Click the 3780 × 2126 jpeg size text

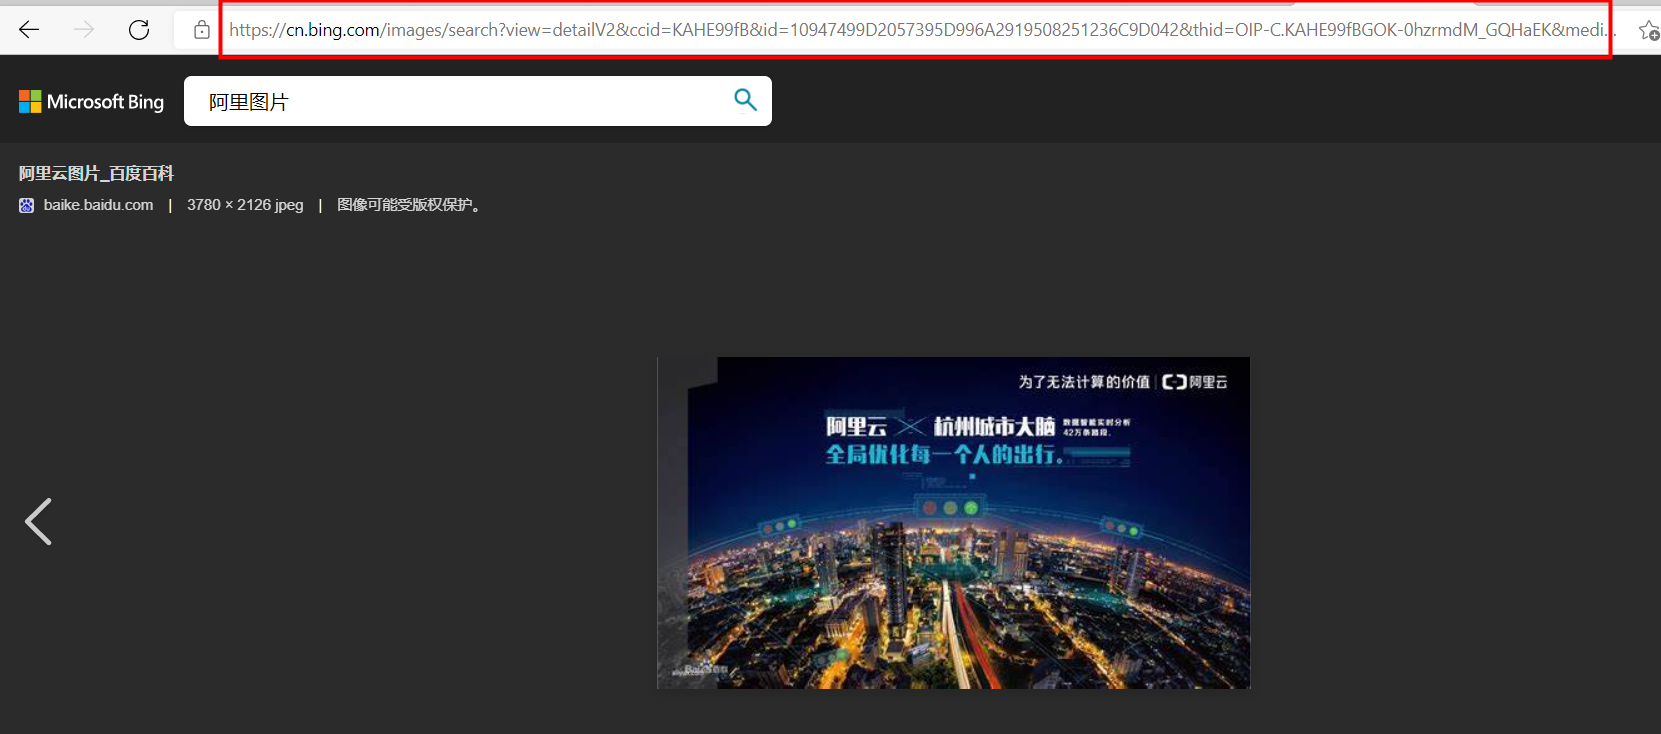tap(245, 205)
